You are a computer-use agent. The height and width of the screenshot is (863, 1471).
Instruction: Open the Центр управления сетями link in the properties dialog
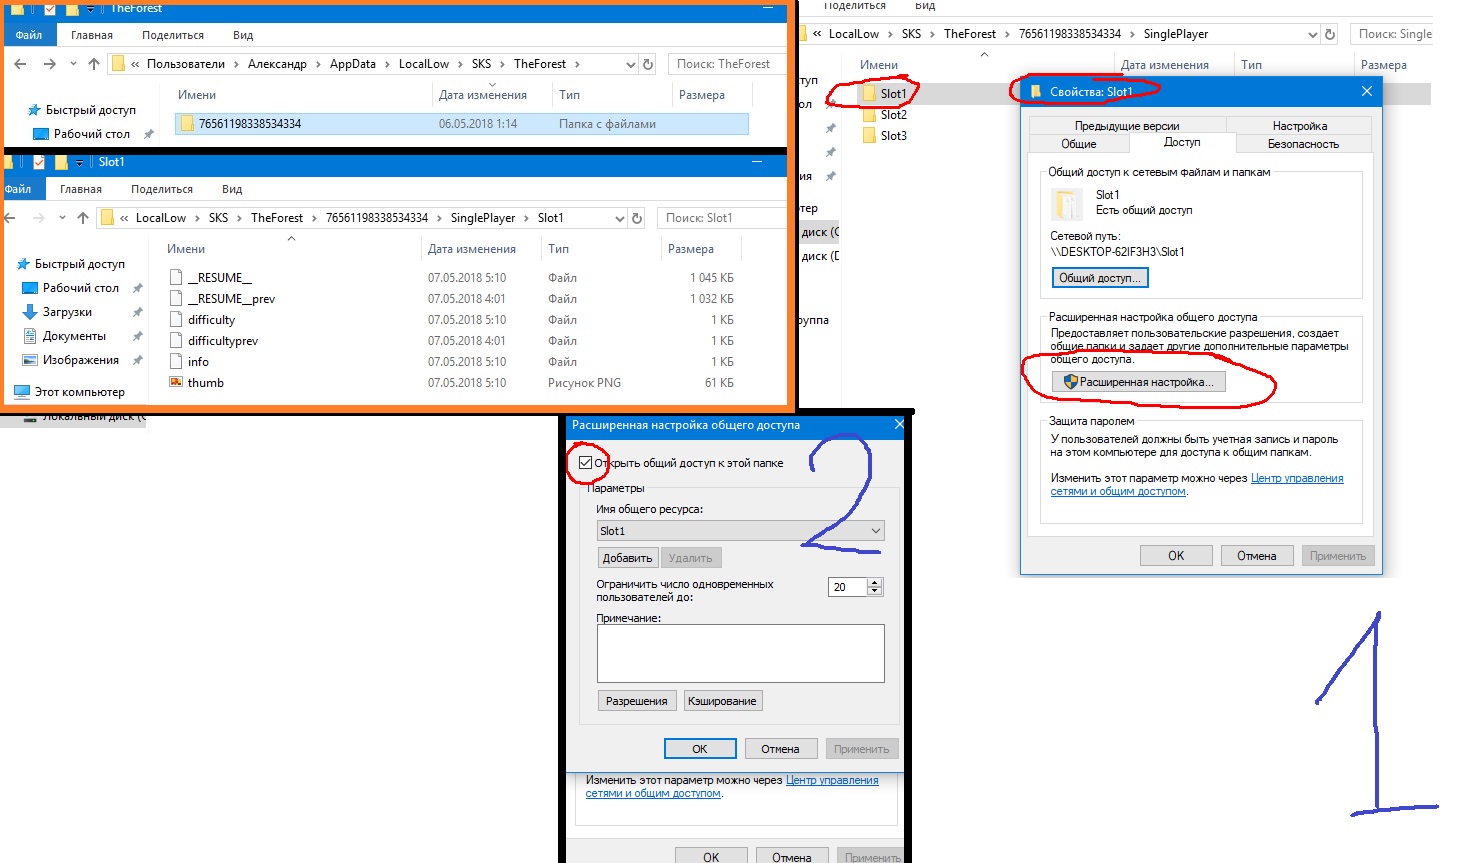[1296, 478]
